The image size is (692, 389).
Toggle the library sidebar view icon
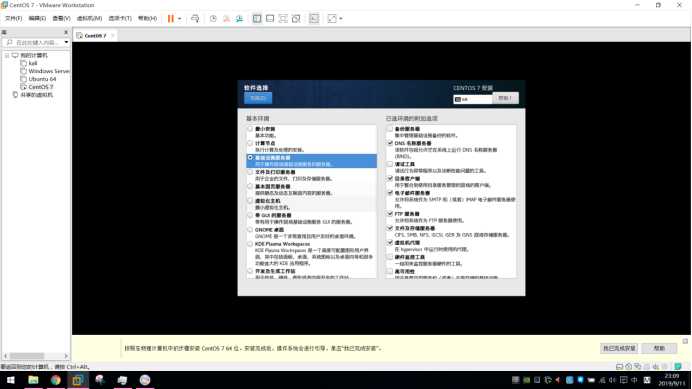[257, 19]
